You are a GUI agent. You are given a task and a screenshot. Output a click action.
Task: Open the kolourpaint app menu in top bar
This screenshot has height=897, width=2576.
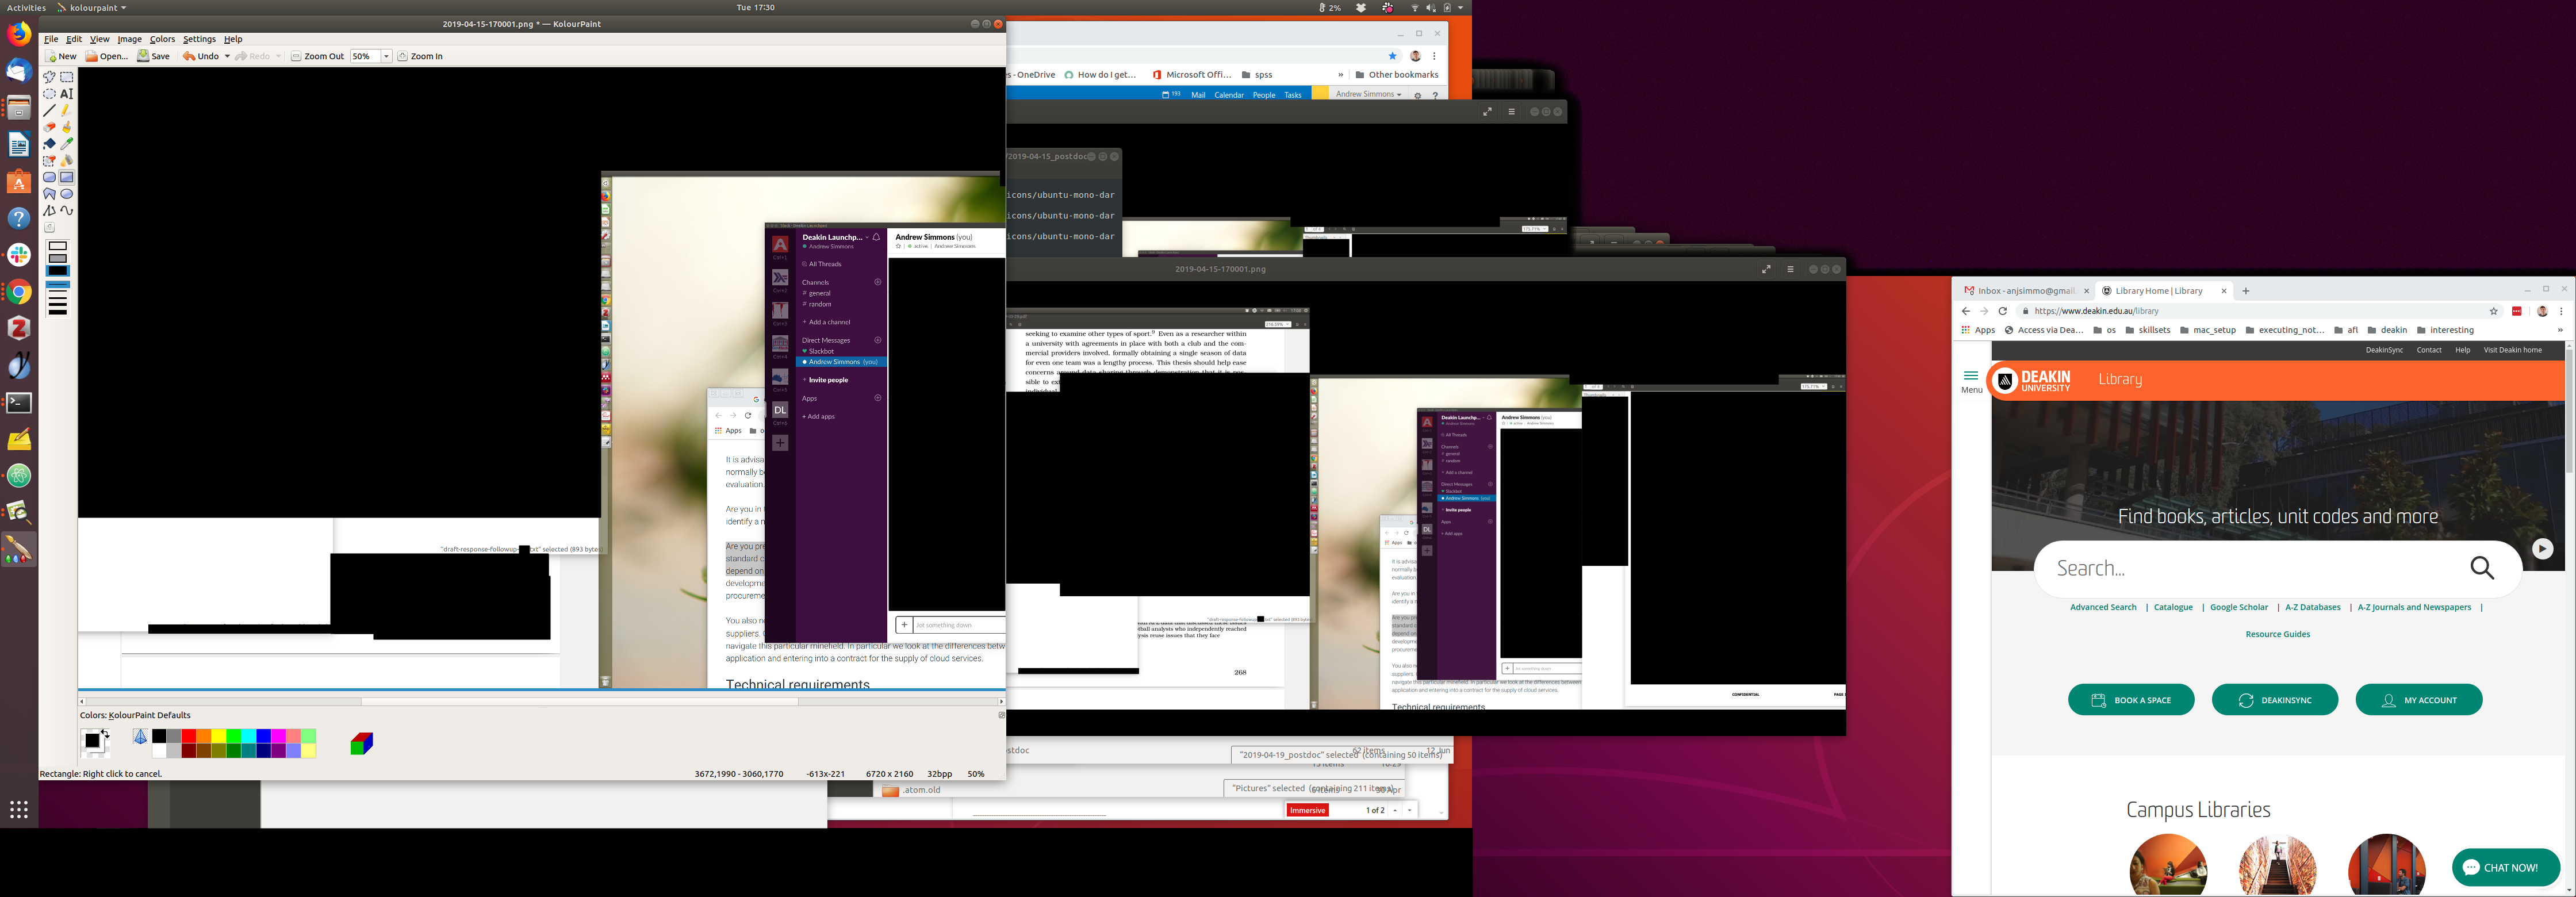(92, 8)
